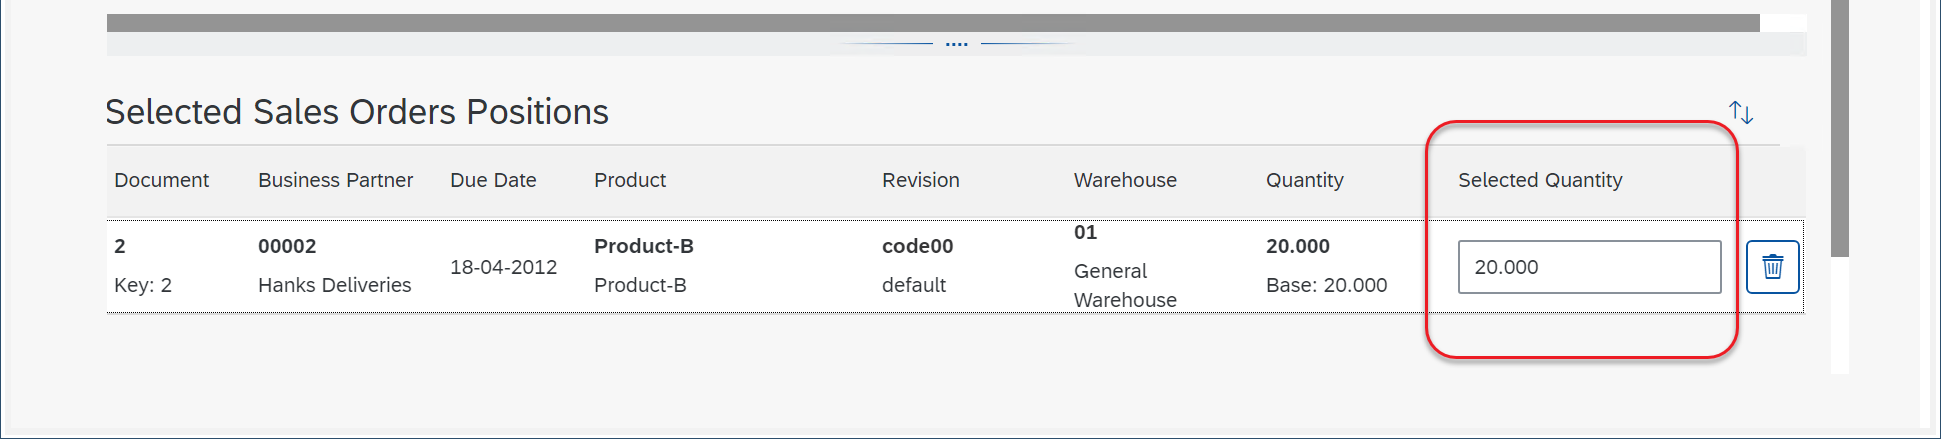This screenshot has width=1941, height=439.
Task: Grab the splitter handle dots above table
Action: 956,44
